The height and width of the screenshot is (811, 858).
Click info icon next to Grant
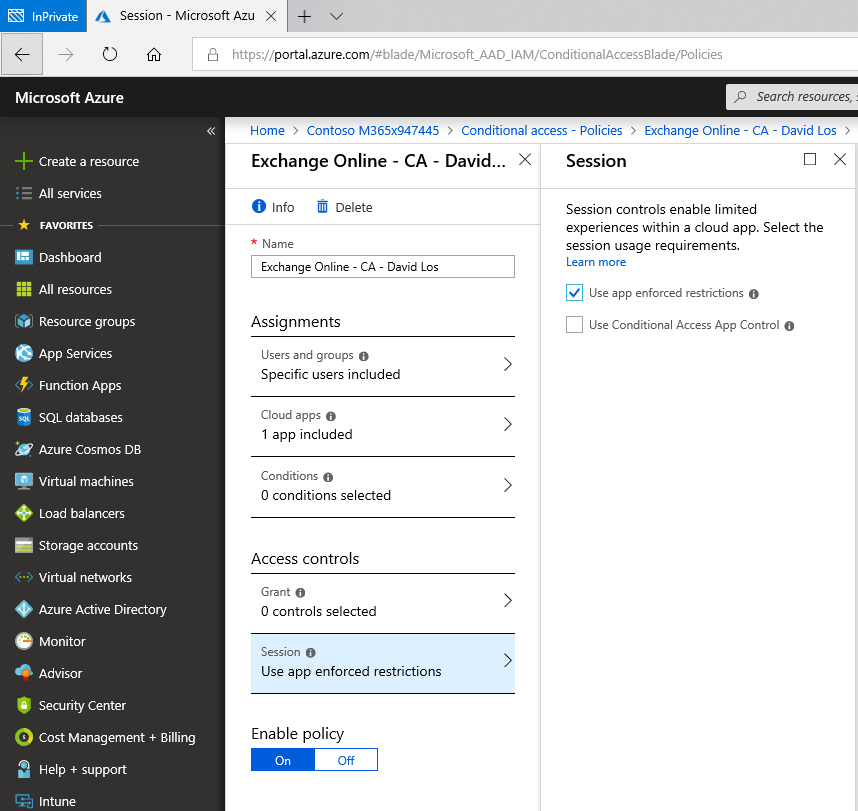[300, 593]
